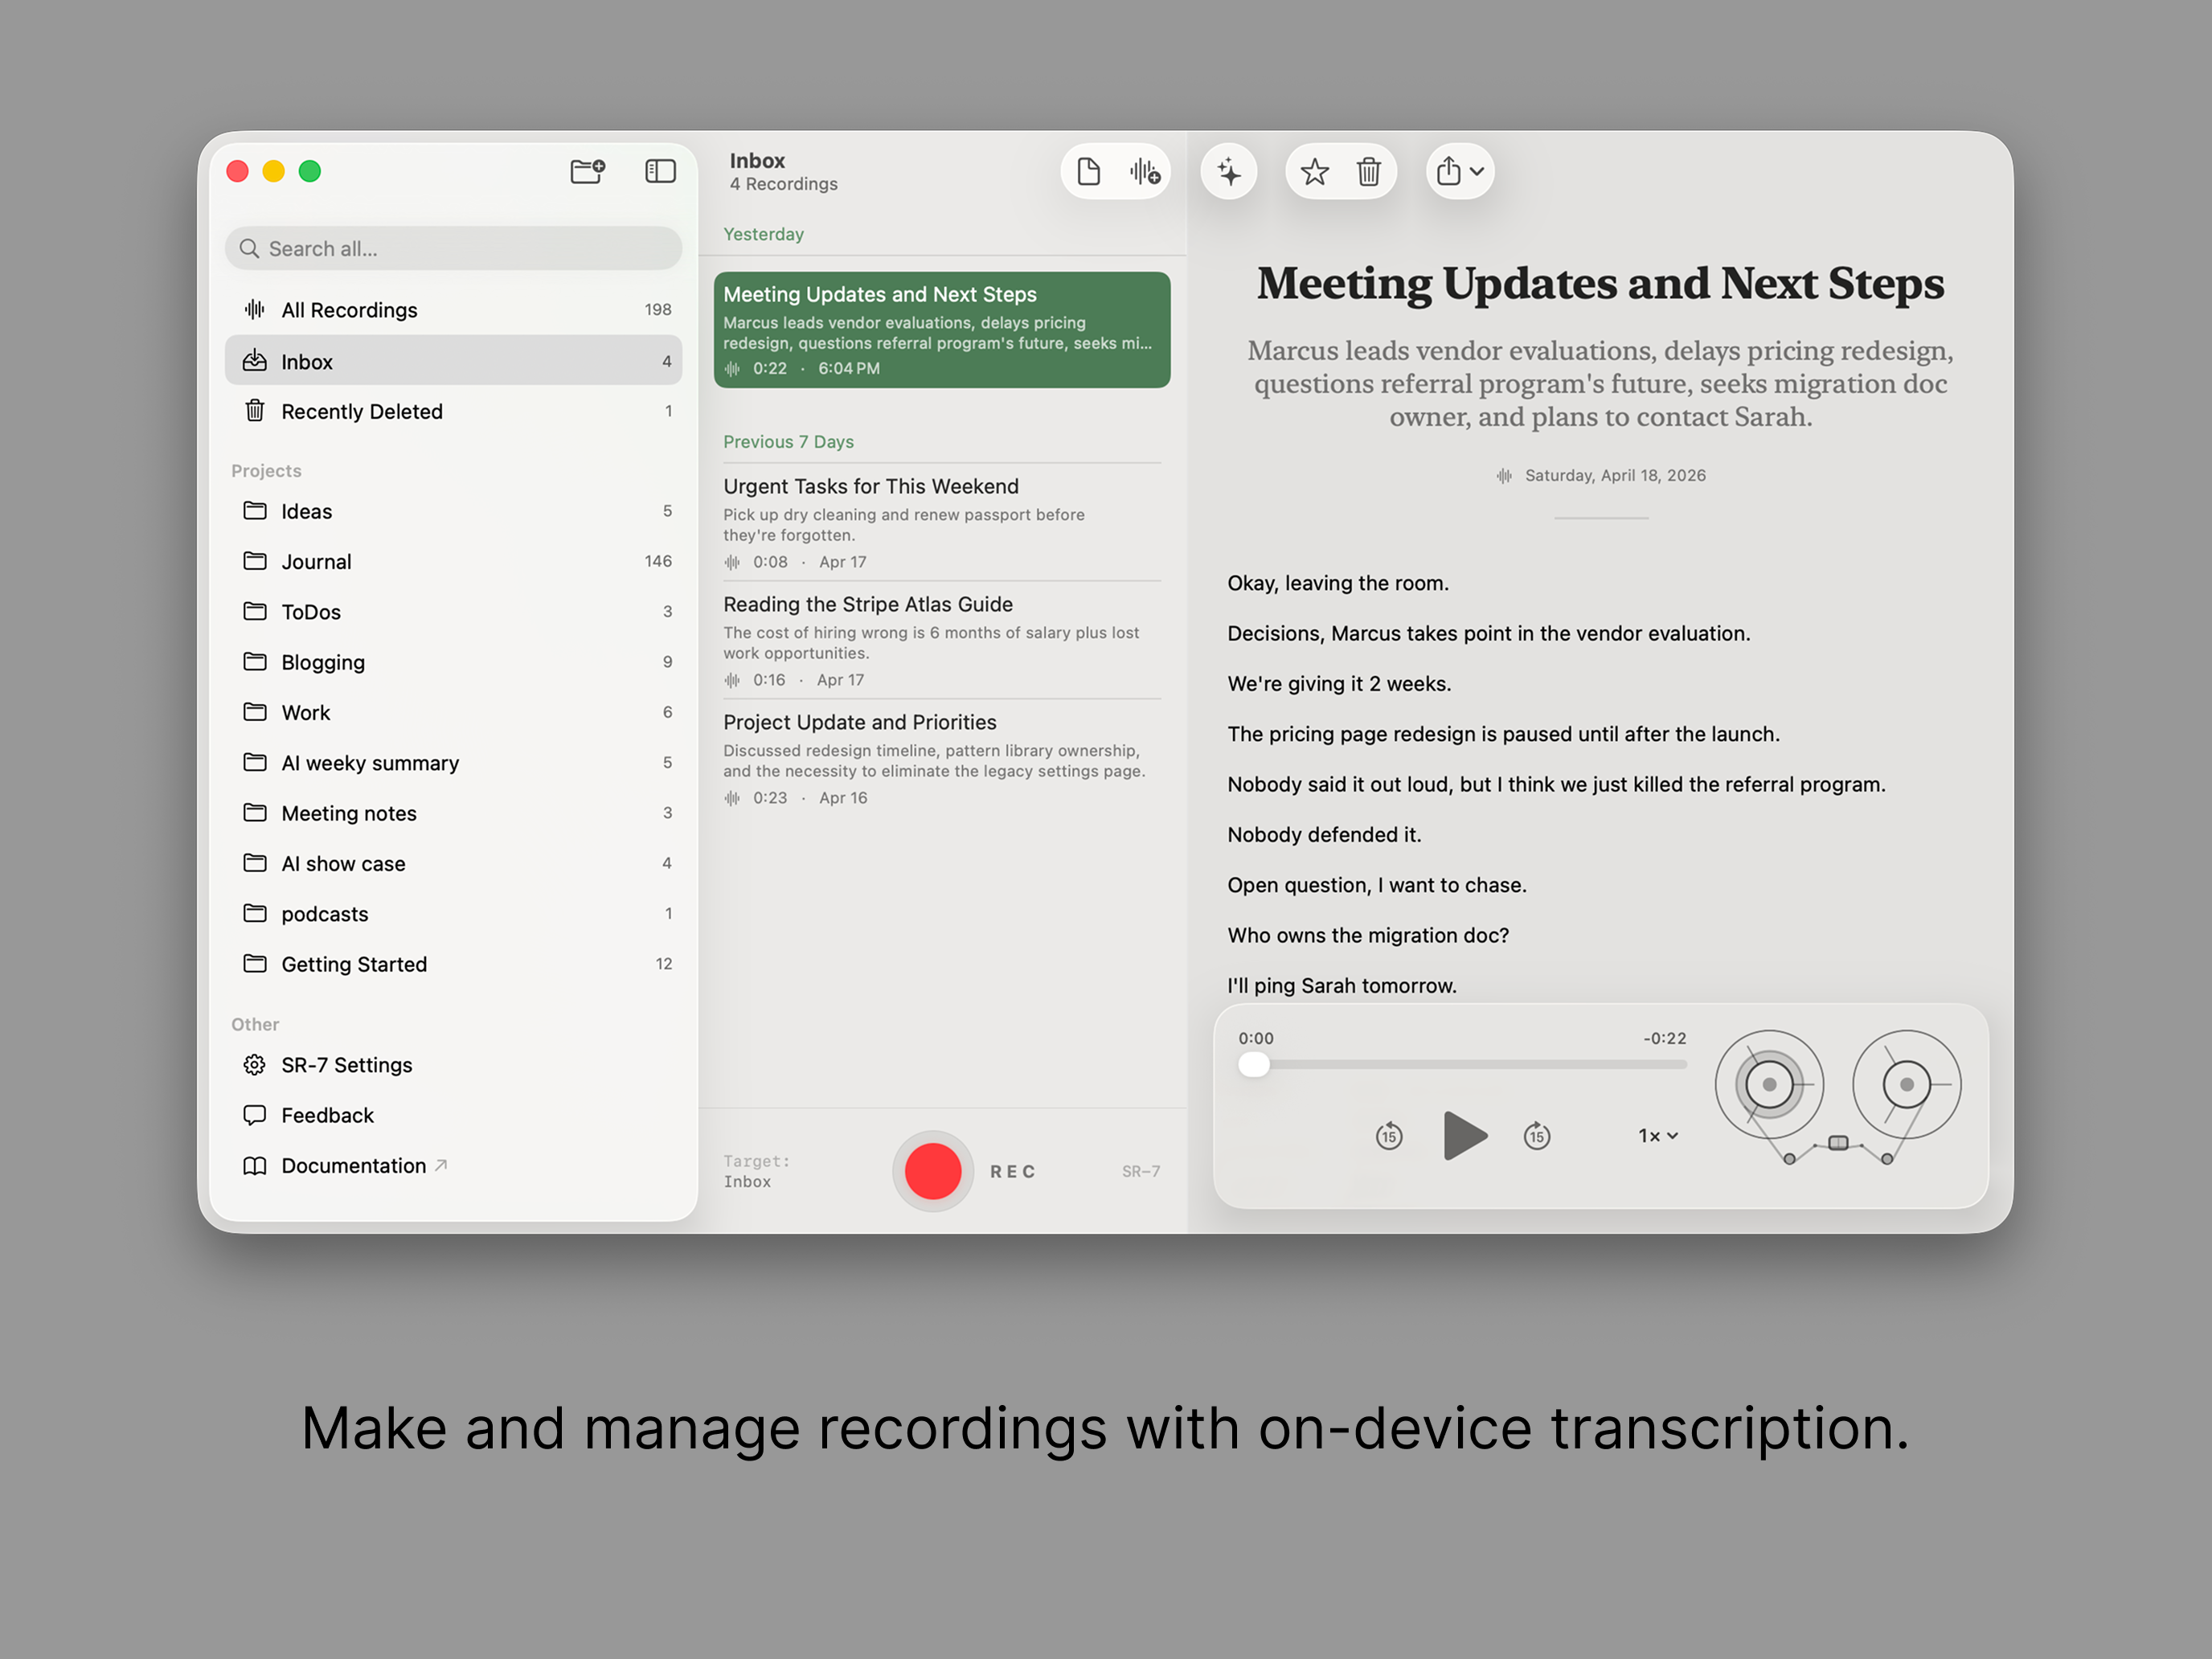2212x1659 pixels.
Task: Open the 1x playback speed dropdown
Action: click(x=1658, y=1136)
